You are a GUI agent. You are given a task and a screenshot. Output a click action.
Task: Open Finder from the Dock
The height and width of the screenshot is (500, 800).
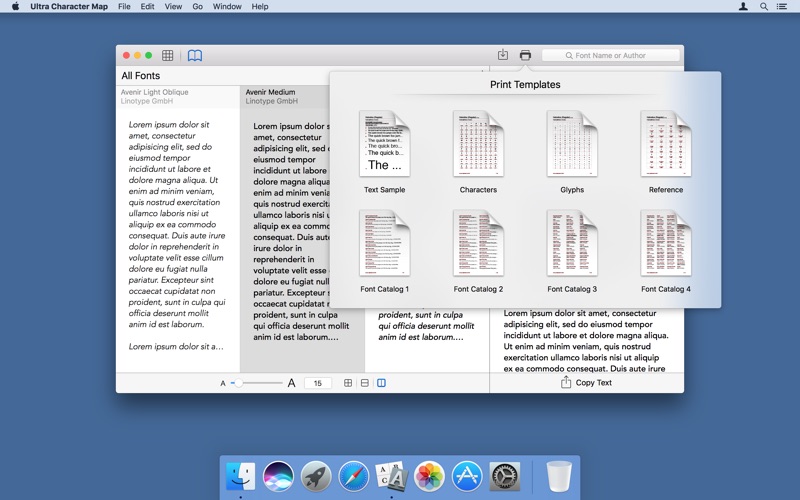coord(240,476)
